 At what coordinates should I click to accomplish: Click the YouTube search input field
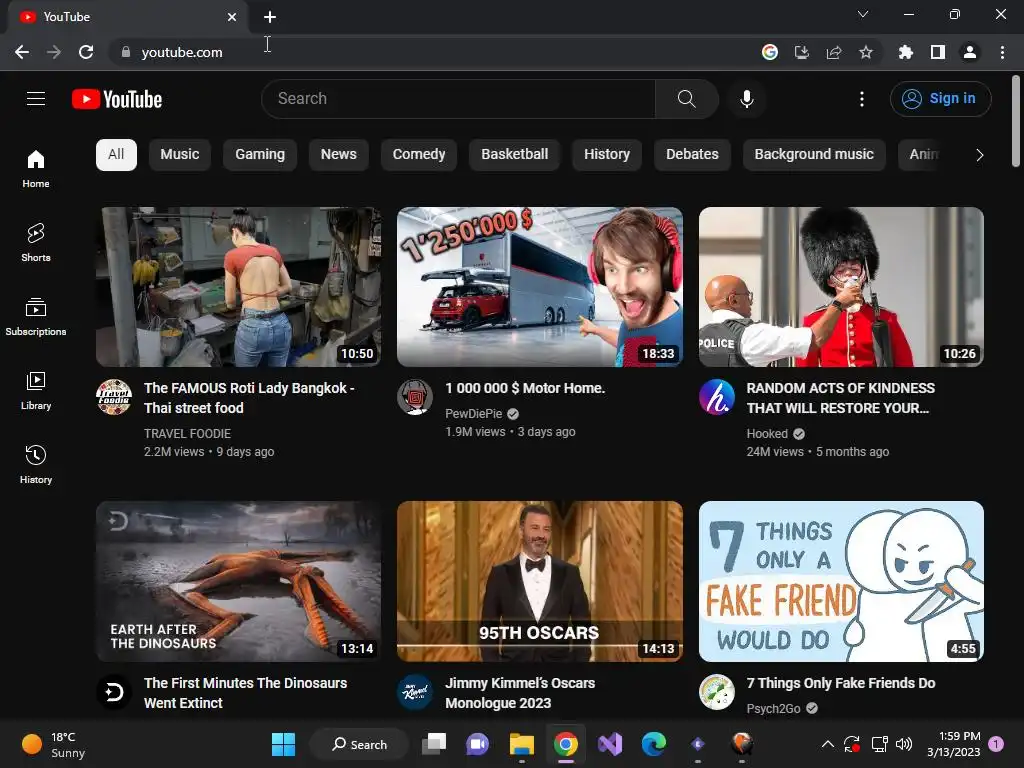tap(458, 99)
